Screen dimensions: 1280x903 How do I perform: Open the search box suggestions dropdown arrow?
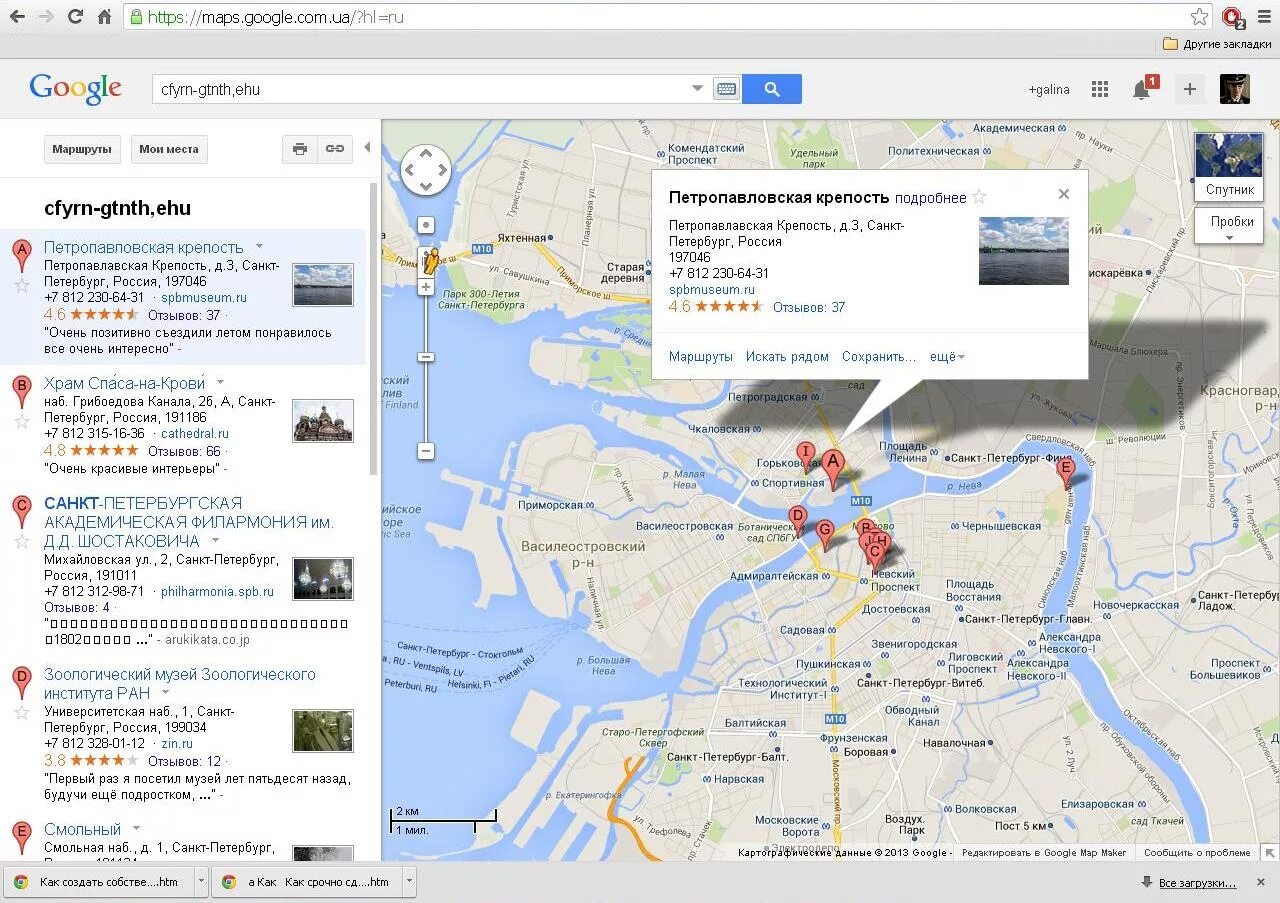click(x=697, y=88)
